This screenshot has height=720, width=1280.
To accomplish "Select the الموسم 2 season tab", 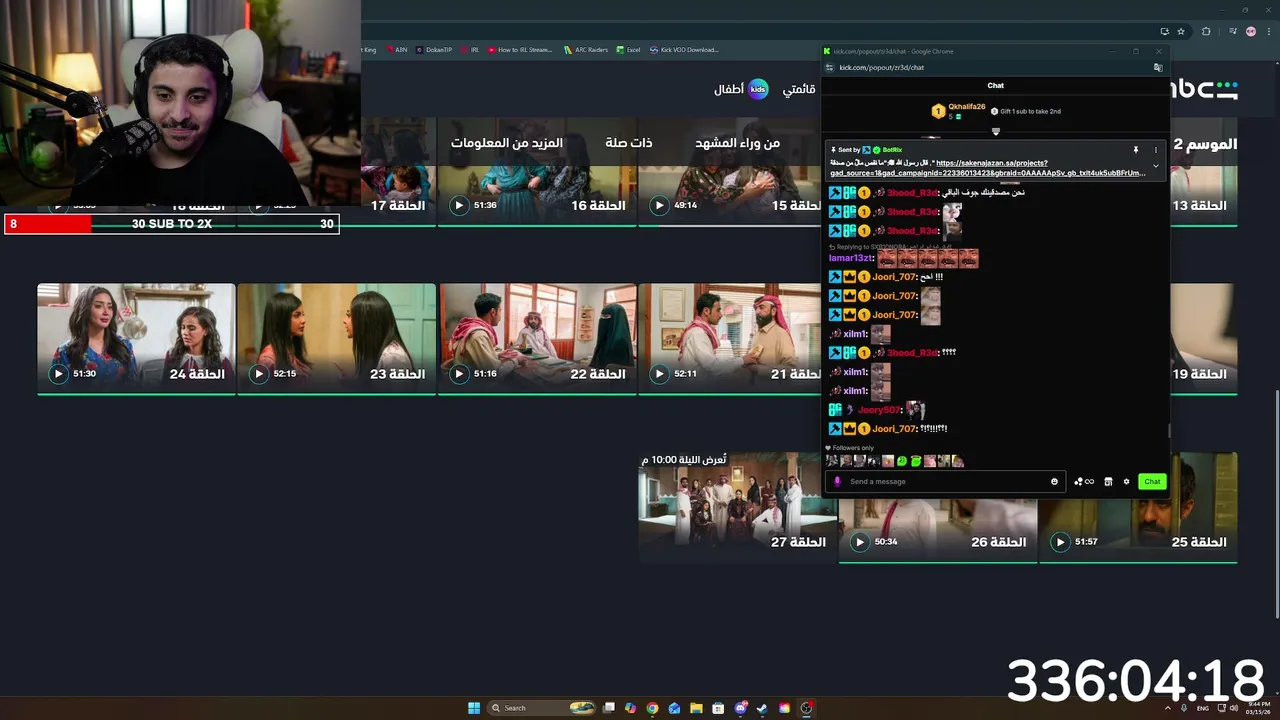I will coord(1205,144).
